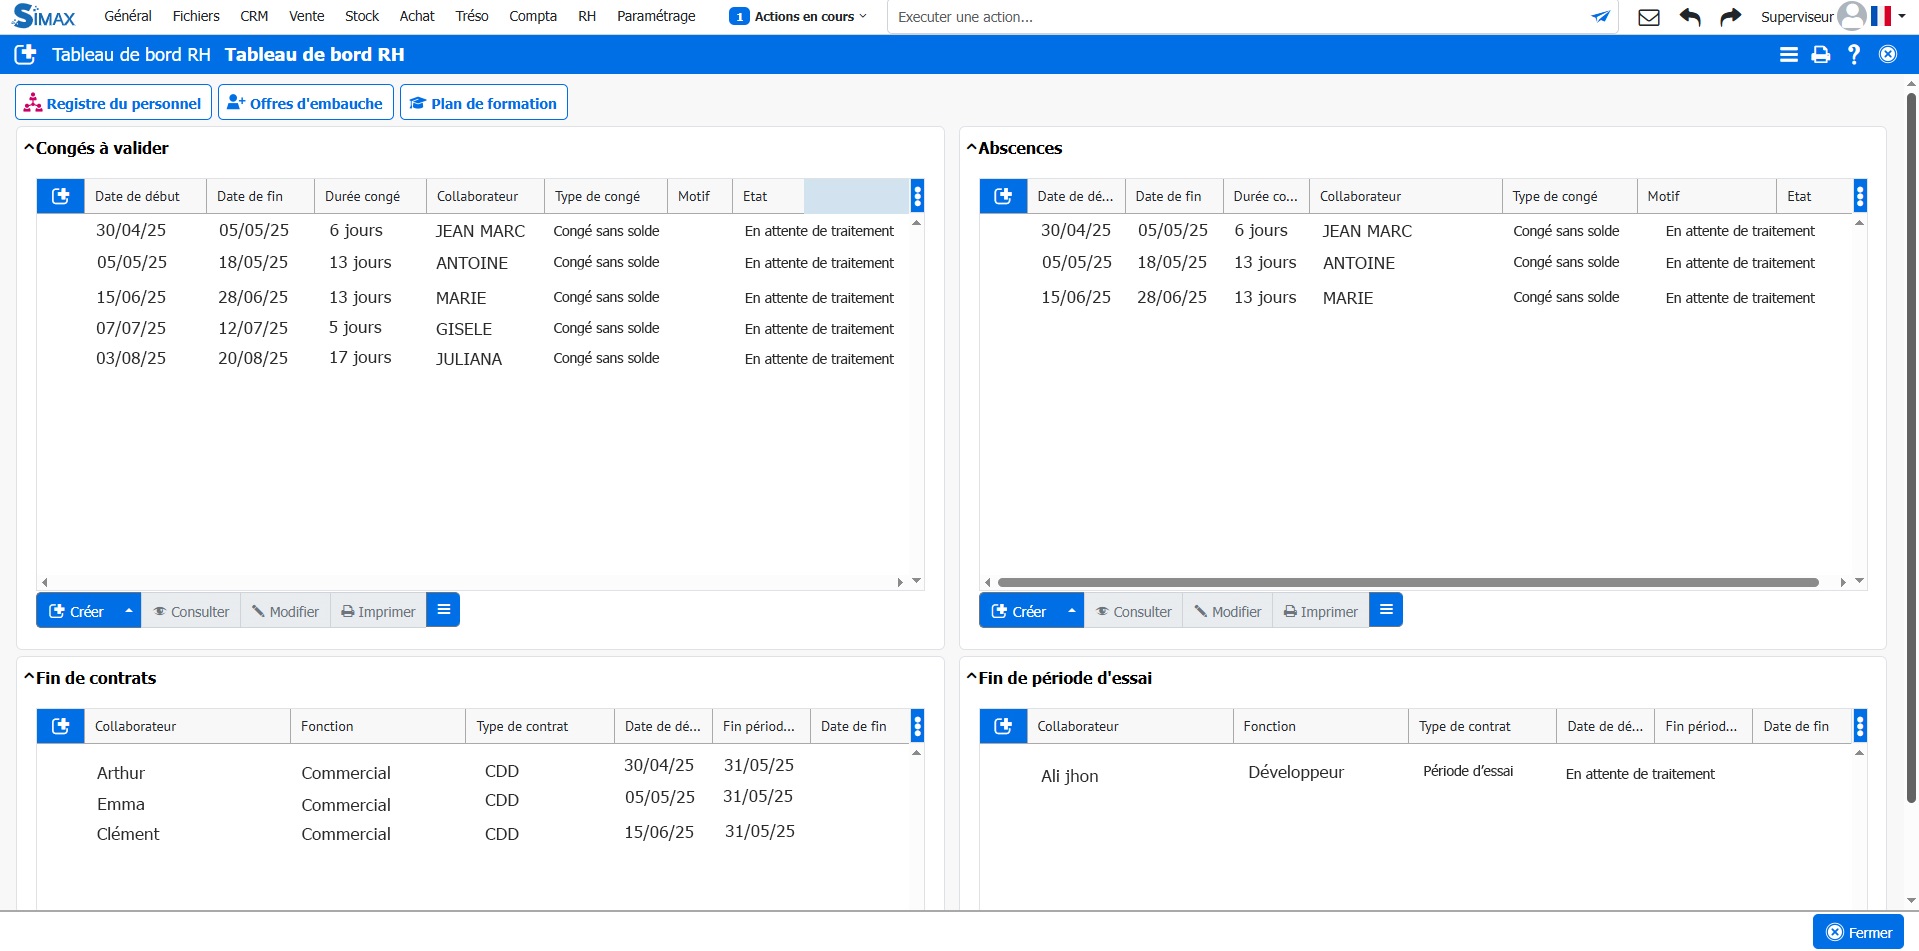Click the undo arrow icon in top bar
Image resolution: width=1919 pixels, height=951 pixels.
pos(1690,17)
